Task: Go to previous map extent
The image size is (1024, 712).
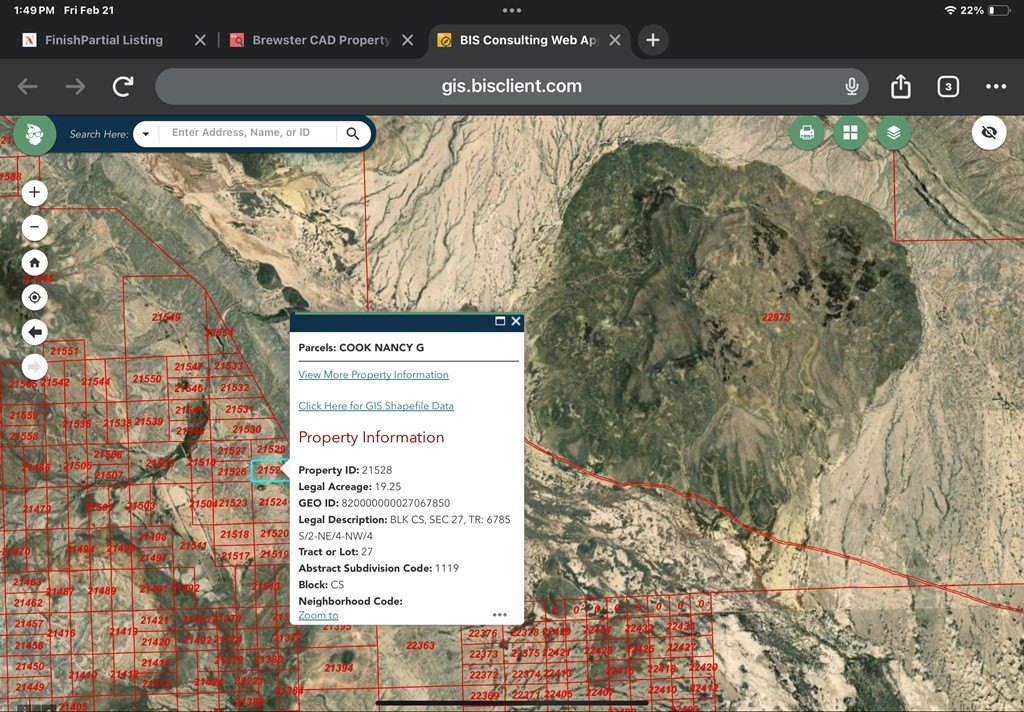Action: click(35, 332)
